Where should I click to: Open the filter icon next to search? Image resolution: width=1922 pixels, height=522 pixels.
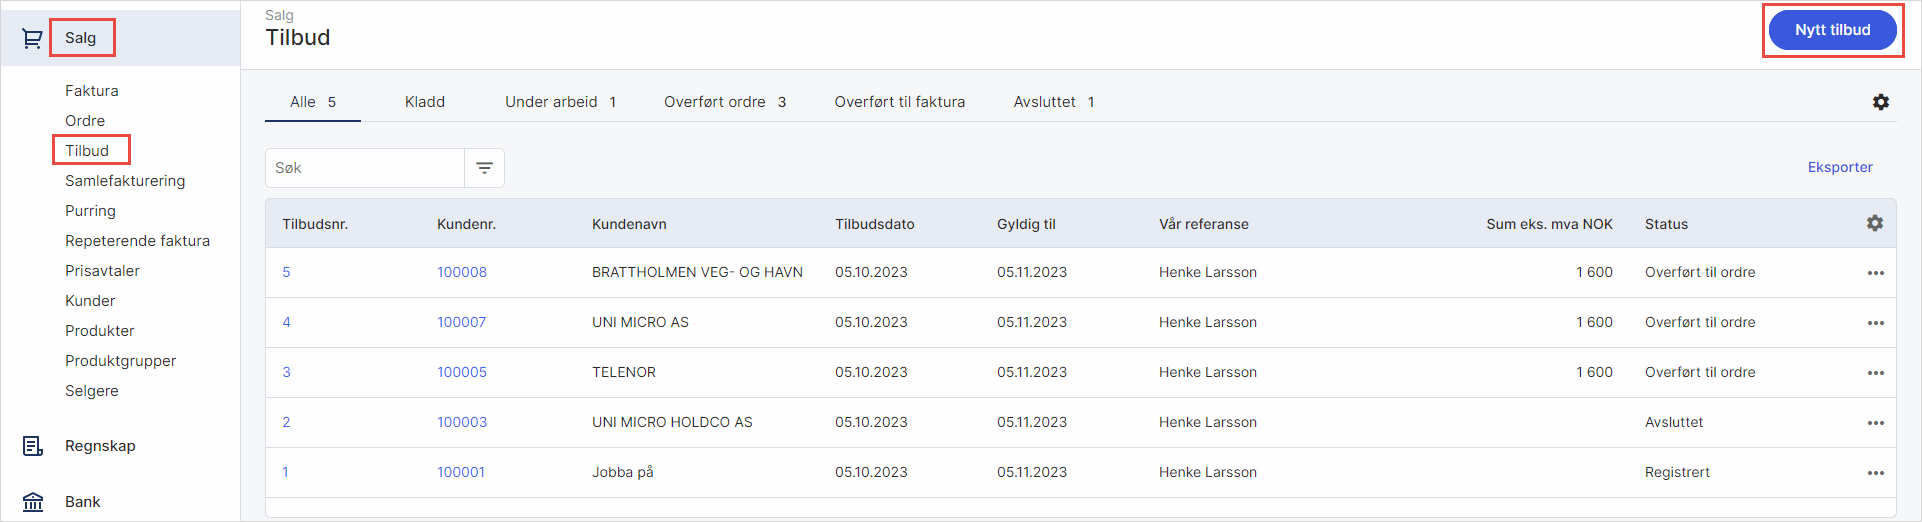pos(484,168)
